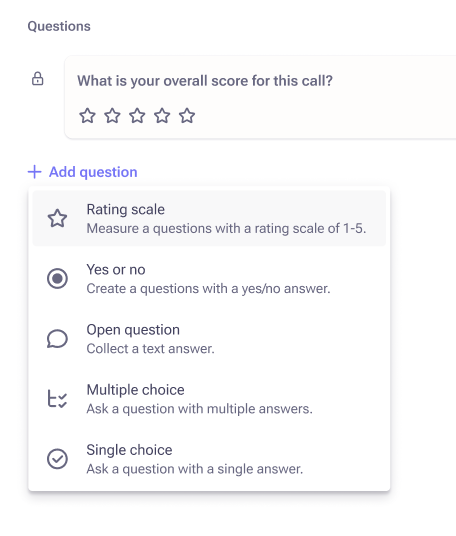Click the speech bubble Open question icon
456x536 pixels.
click(x=57, y=339)
